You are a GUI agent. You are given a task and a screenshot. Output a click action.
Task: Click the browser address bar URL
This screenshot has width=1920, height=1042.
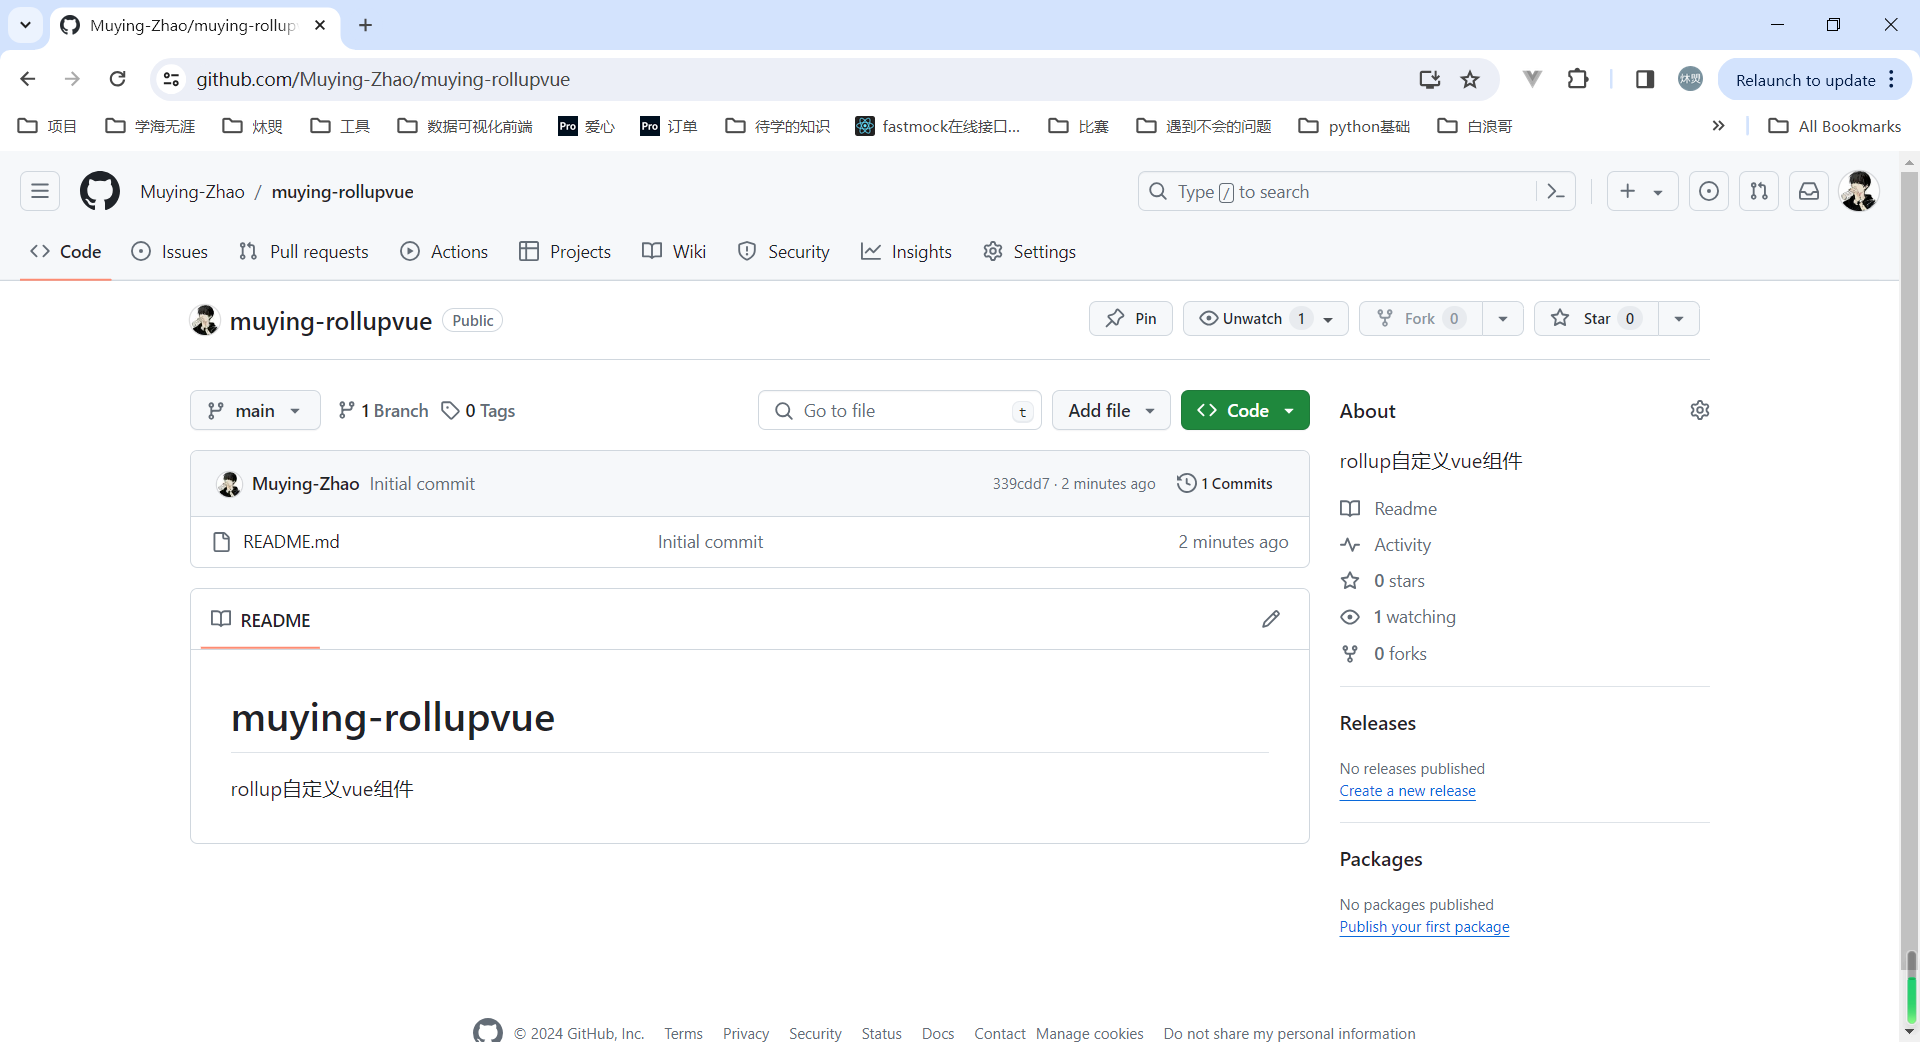pos(383,79)
